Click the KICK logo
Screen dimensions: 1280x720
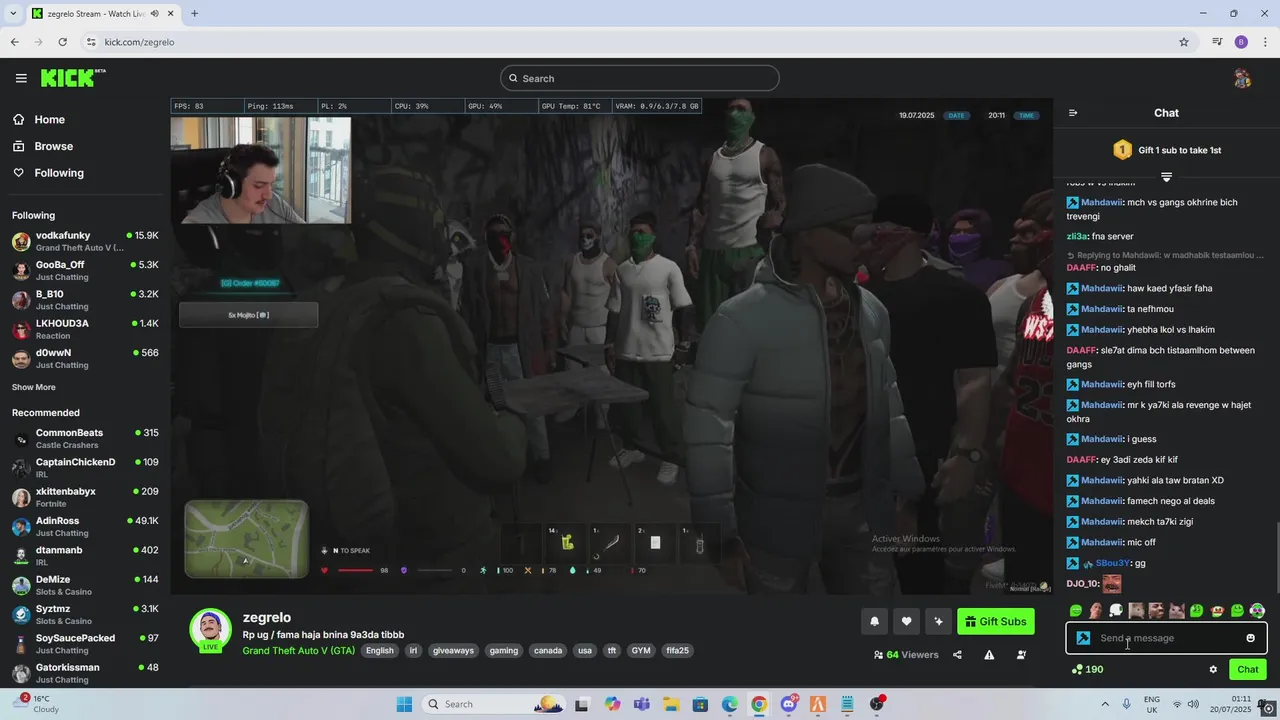(x=72, y=78)
